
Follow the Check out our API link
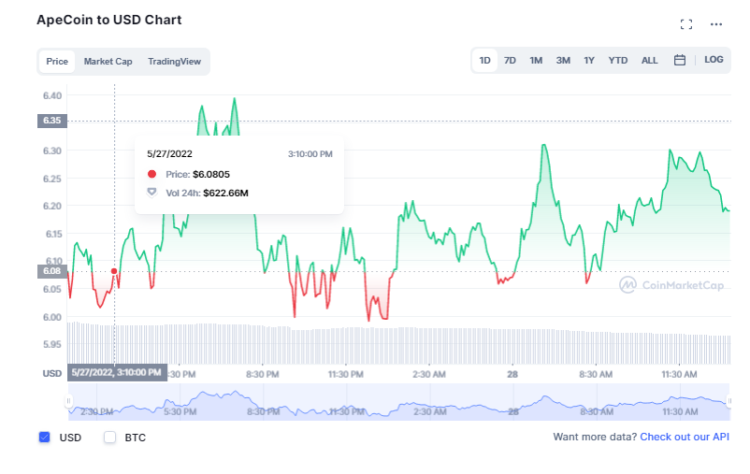[684, 437]
